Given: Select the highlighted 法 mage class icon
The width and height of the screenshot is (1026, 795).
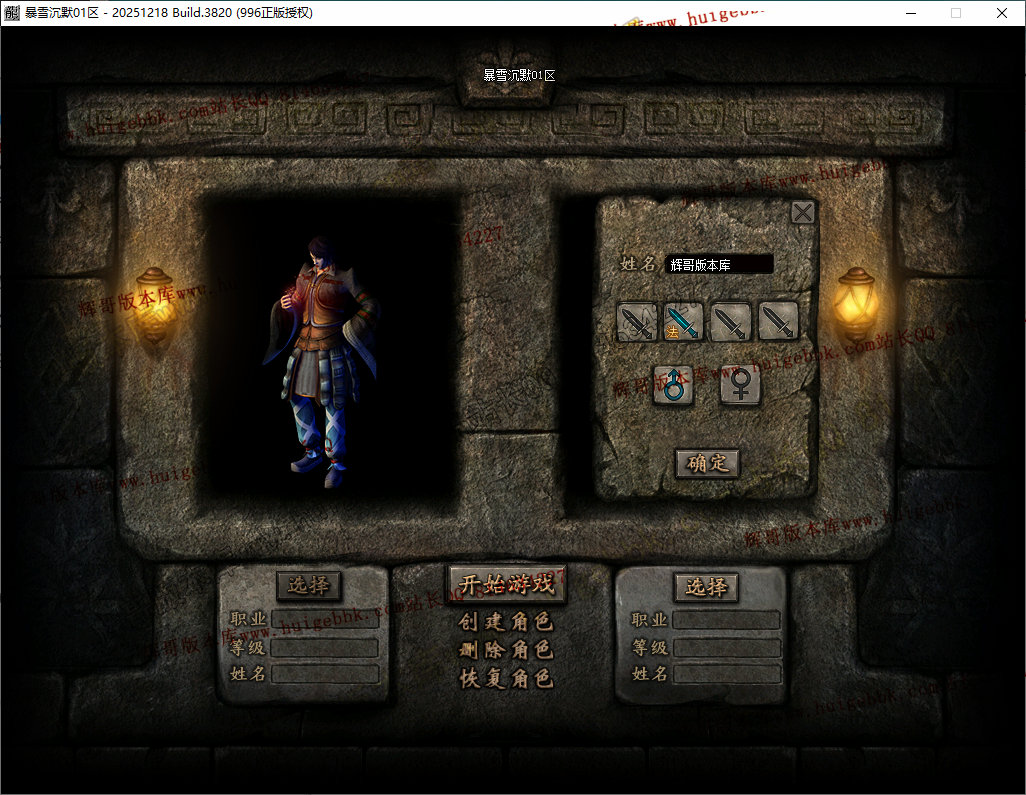Looking at the screenshot, I should 683,321.
